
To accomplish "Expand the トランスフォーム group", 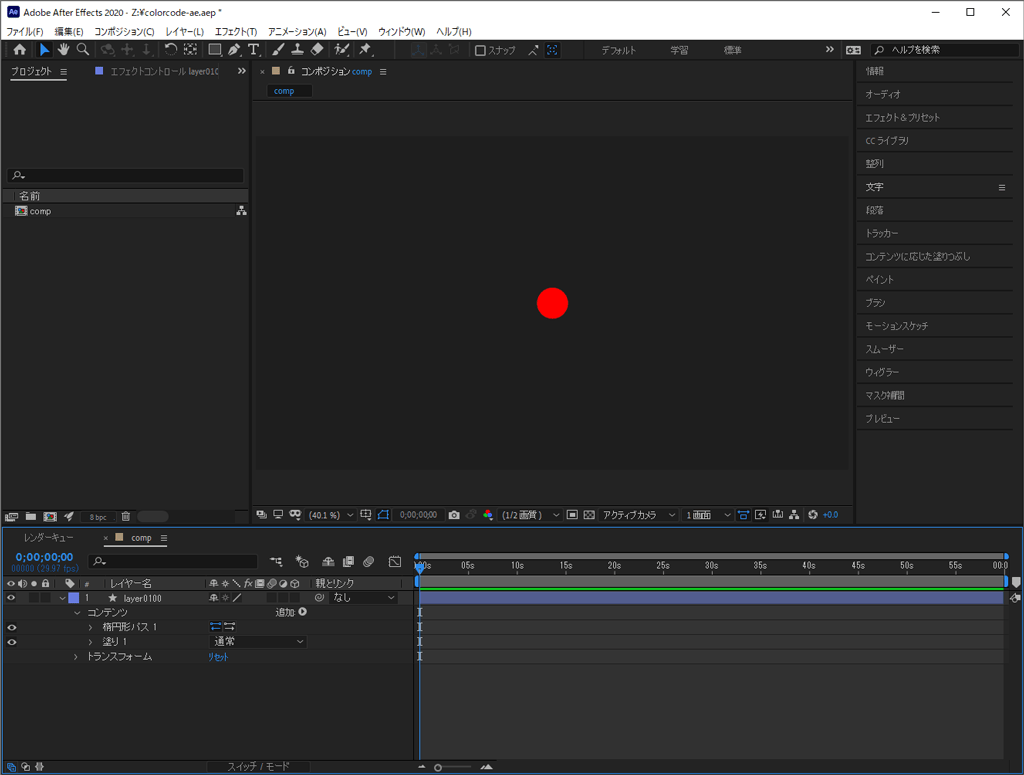I will coord(76,657).
